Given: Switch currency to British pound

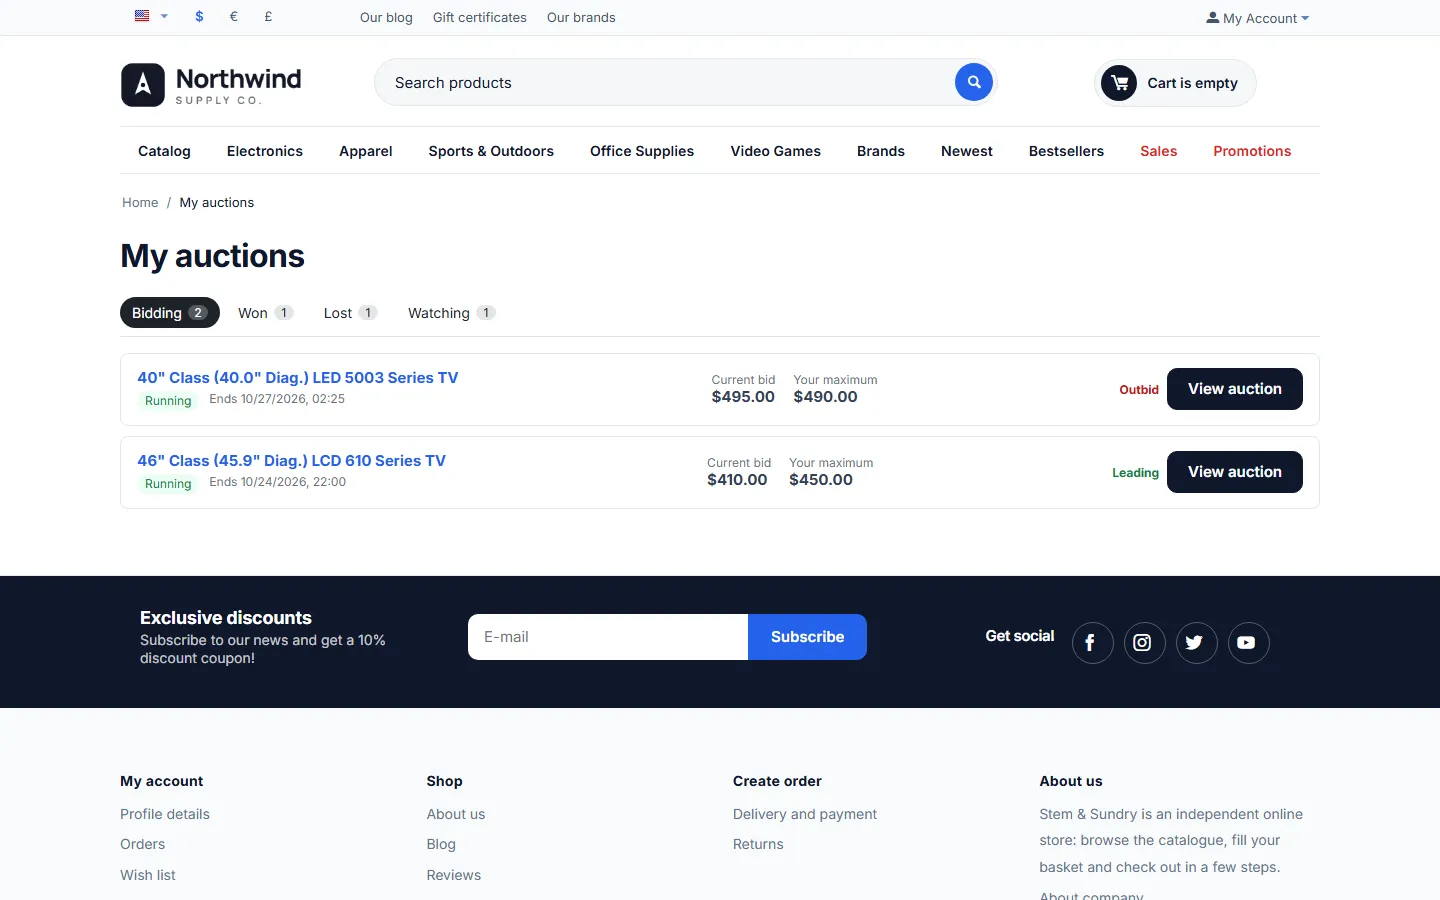Looking at the screenshot, I should [268, 16].
